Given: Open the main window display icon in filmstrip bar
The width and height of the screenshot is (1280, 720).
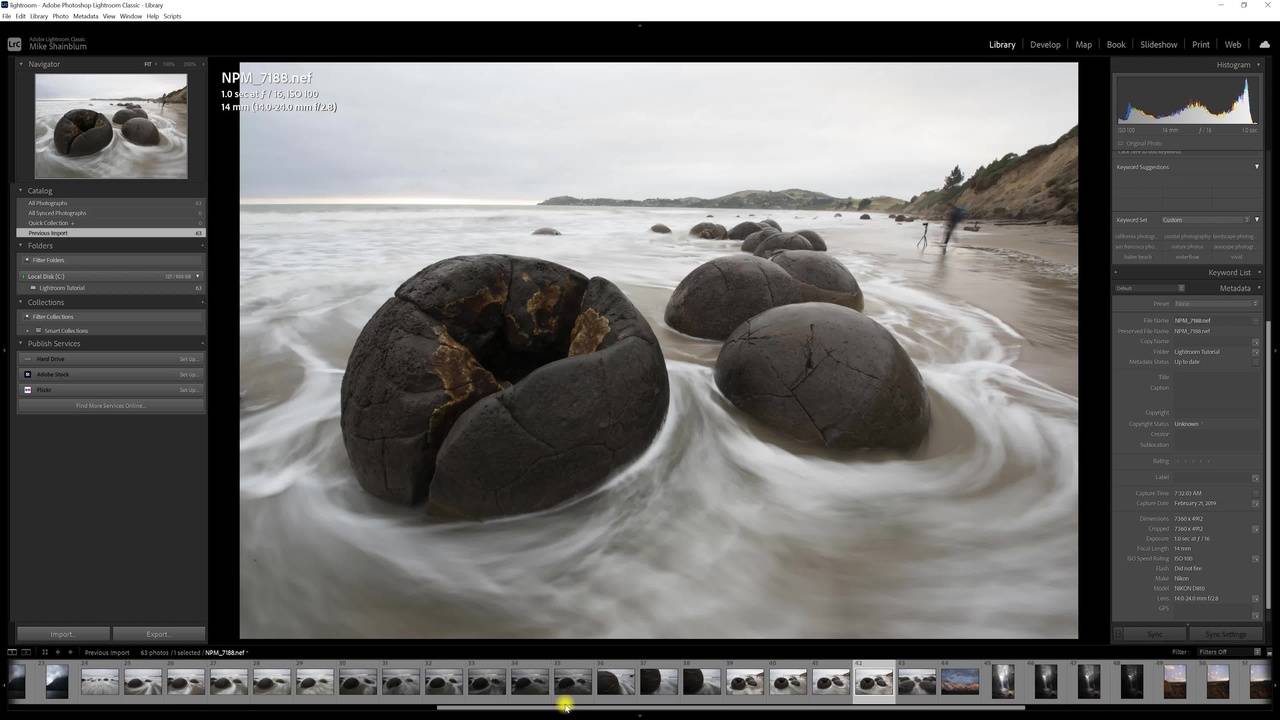Looking at the screenshot, I should (x=12, y=652).
